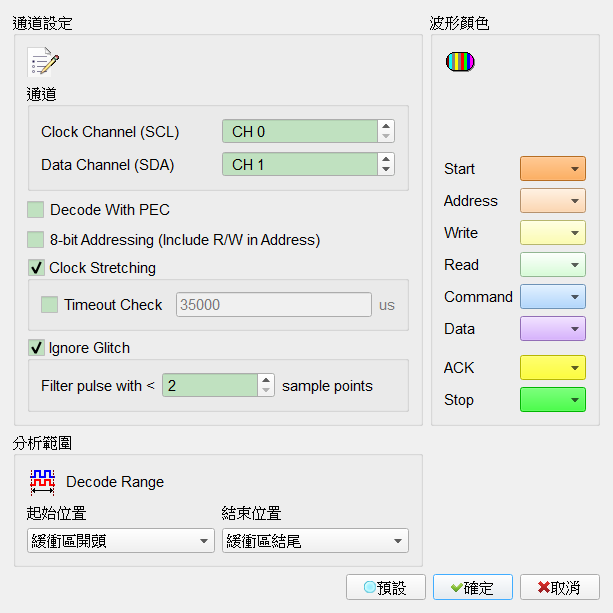Click the 35000 timeout value field

(274, 305)
